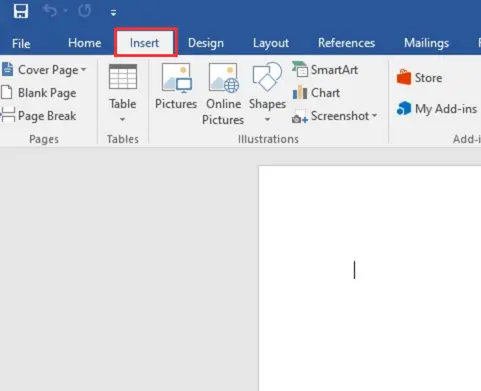Expand the Screenshot dropdown arrow
The image size is (481, 391).
(374, 116)
